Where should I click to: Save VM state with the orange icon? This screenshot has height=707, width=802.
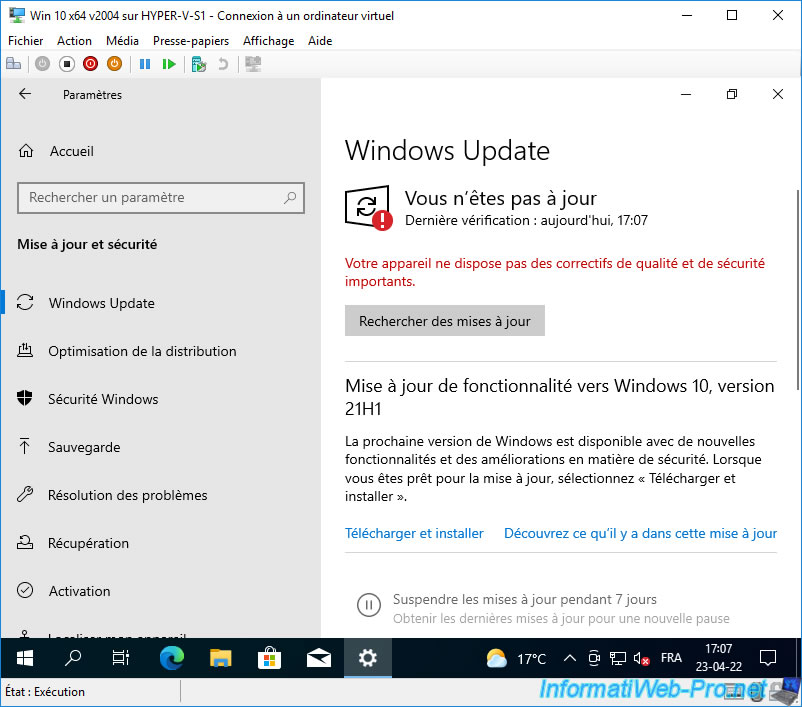coord(115,64)
